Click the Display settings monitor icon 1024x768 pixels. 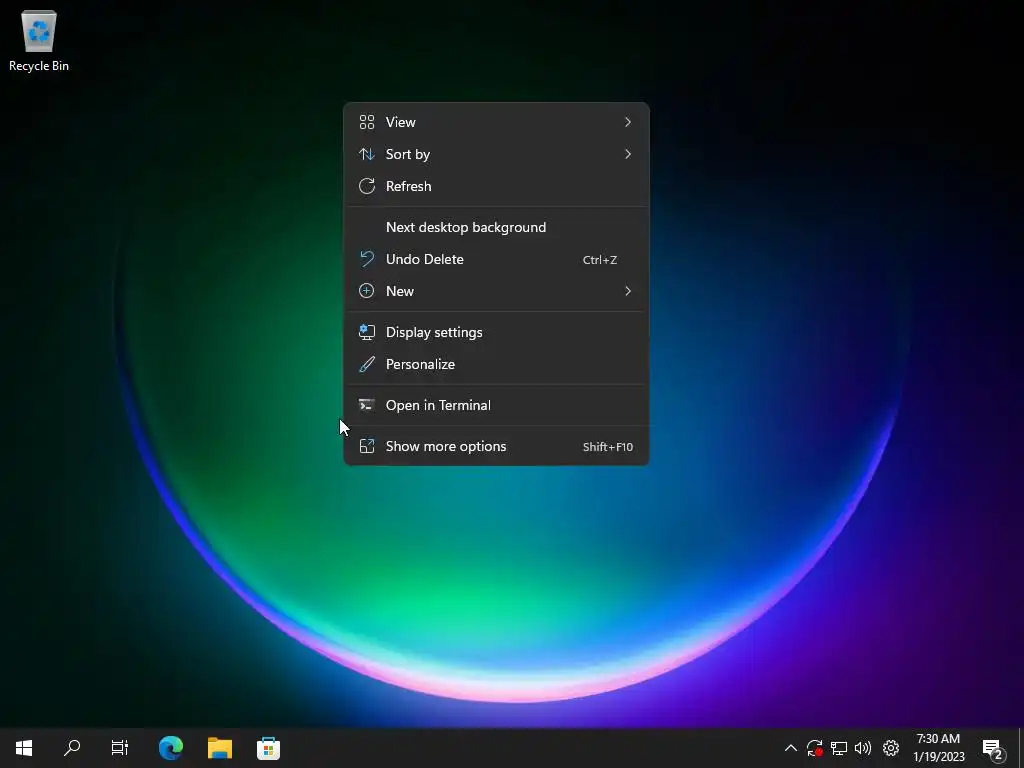click(x=367, y=332)
